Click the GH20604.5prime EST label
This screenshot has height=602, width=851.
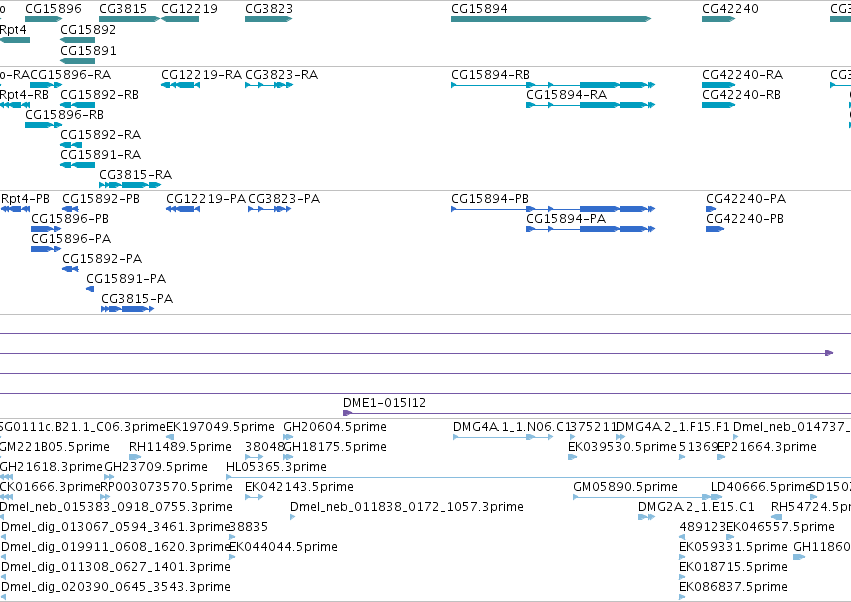tap(335, 427)
